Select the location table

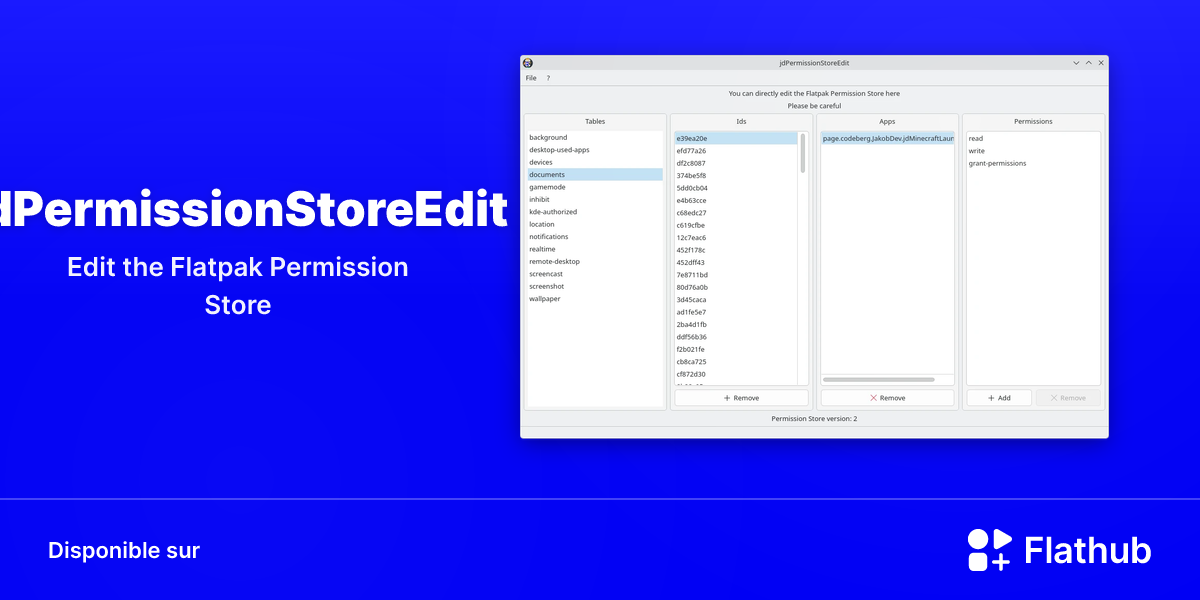pyautogui.click(x=595, y=224)
